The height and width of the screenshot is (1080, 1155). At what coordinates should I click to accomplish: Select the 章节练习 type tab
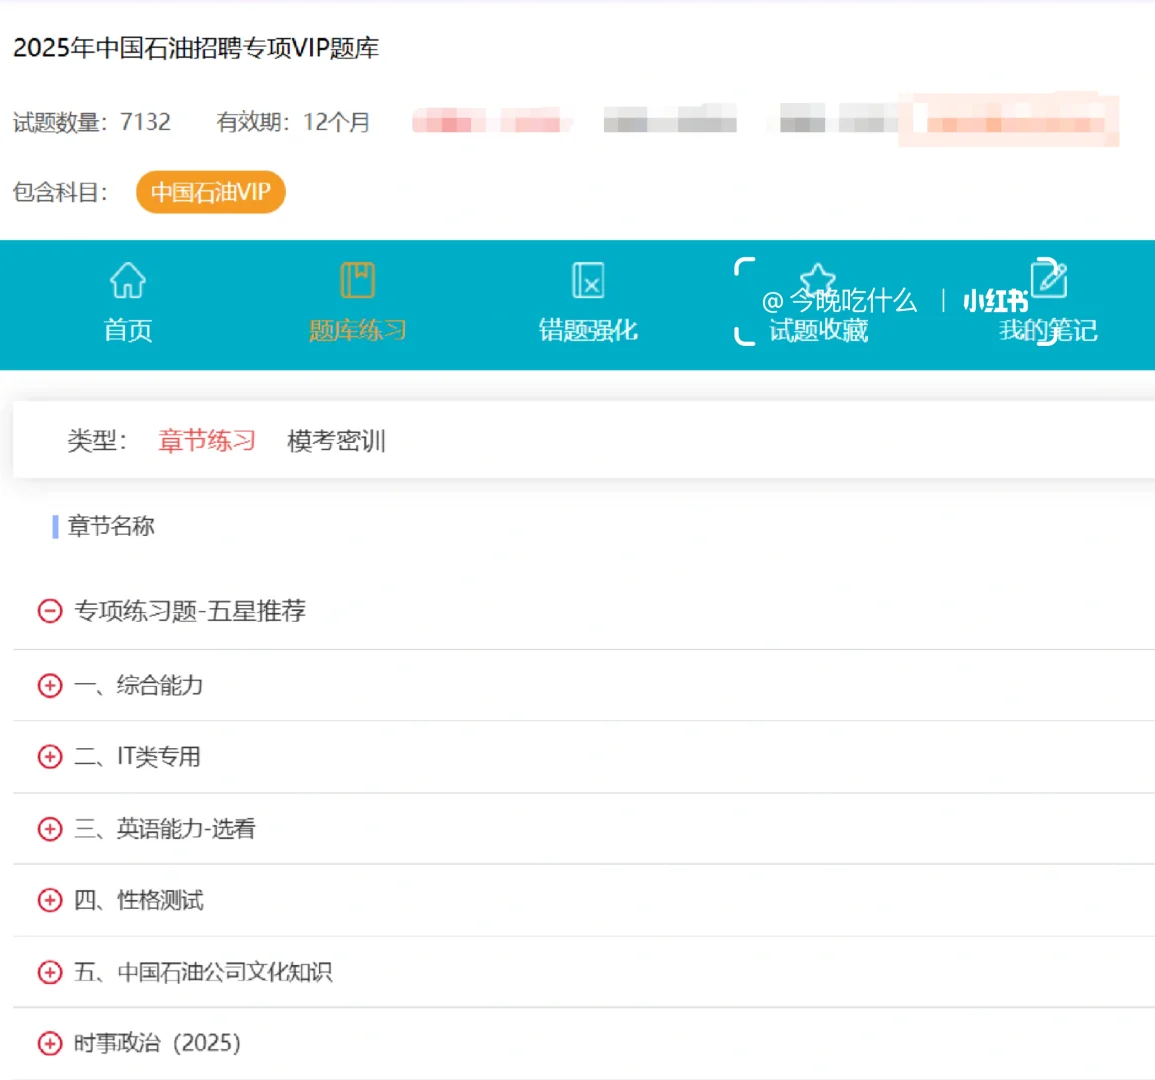tap(207, 441)
